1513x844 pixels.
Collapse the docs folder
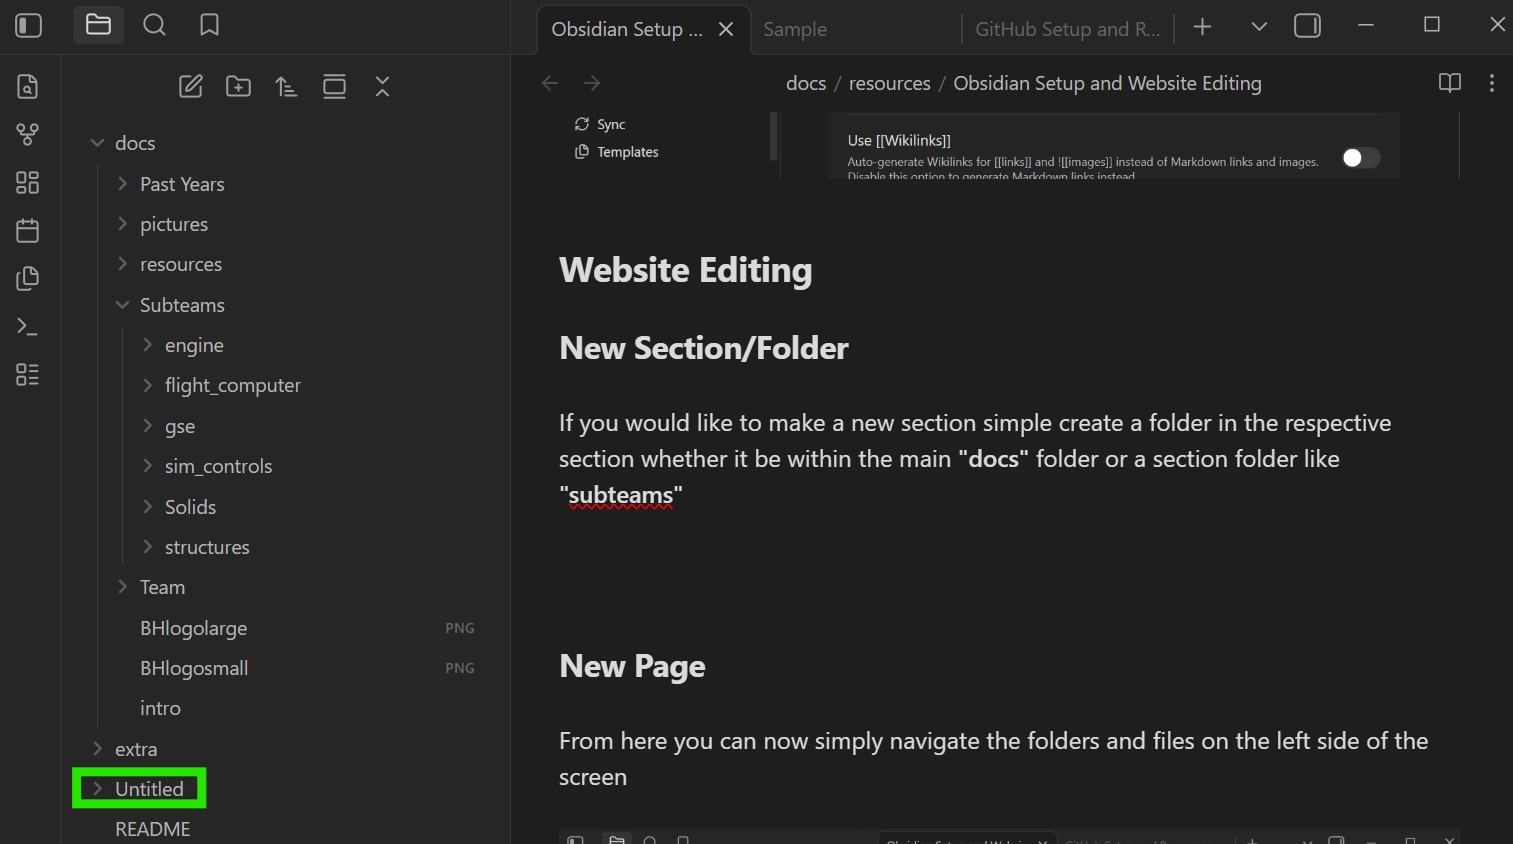pyautogui.click(x=97, y=143)
